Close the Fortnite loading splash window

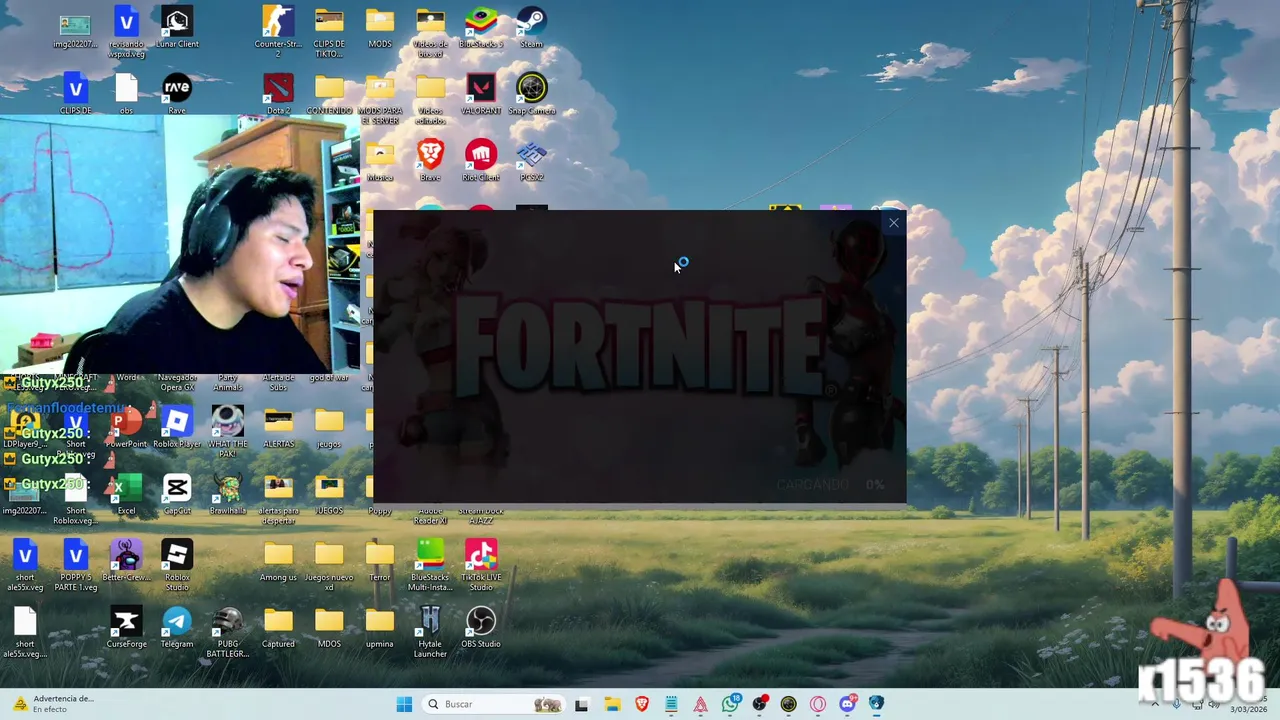pyautogui.click(x=894, y=223)
